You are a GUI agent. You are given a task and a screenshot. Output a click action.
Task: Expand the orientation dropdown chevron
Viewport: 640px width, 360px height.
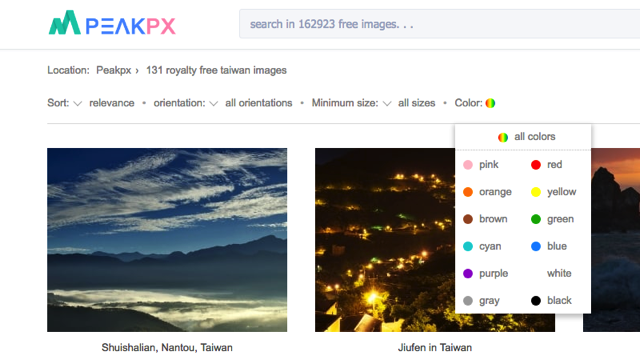(213, 104)
